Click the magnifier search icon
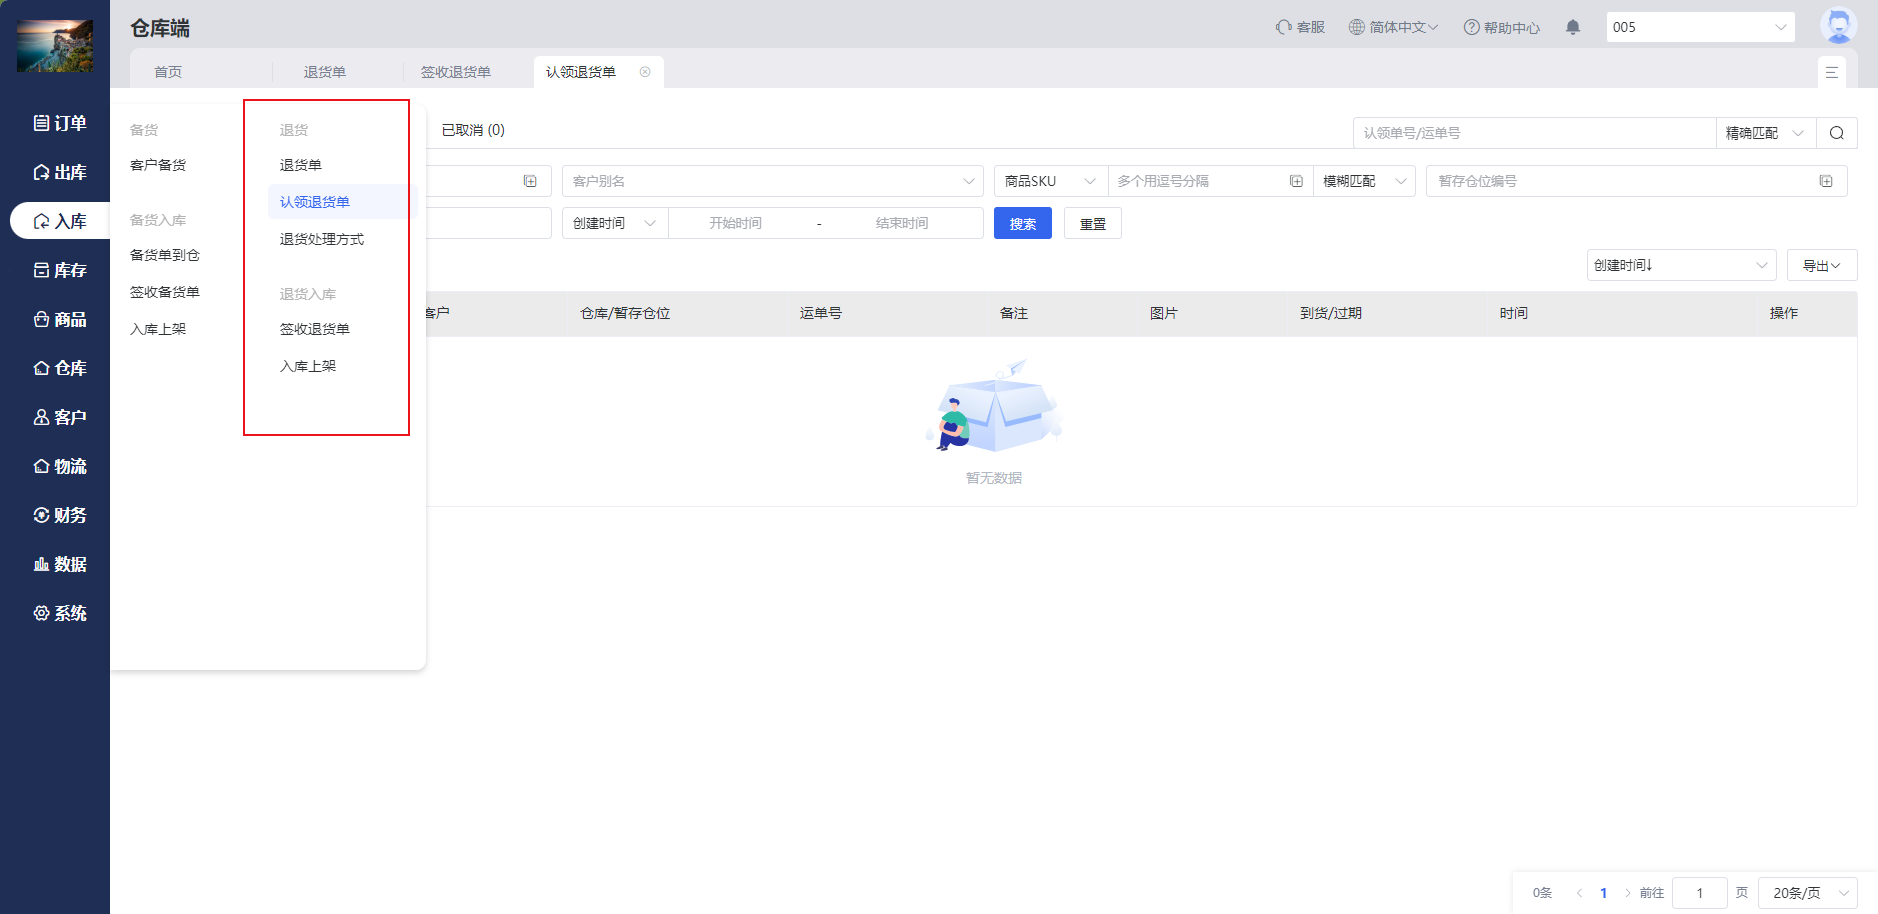 (x=1836, y=133)
